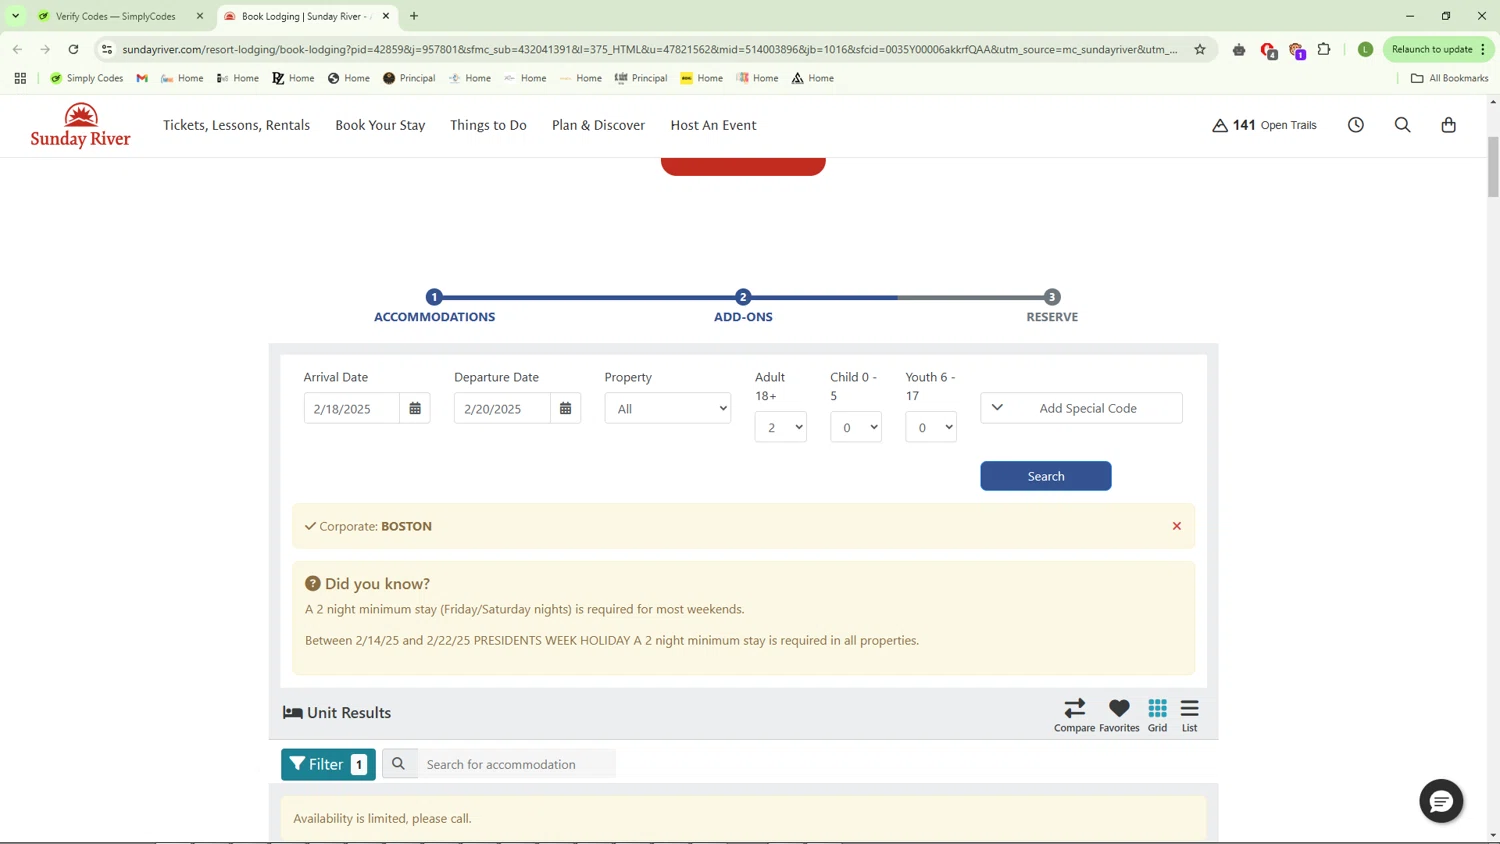This screenshot has width=1500, height=844.
Task: Remove the Corporate BOSTON code
Action: click(1176, 526)
